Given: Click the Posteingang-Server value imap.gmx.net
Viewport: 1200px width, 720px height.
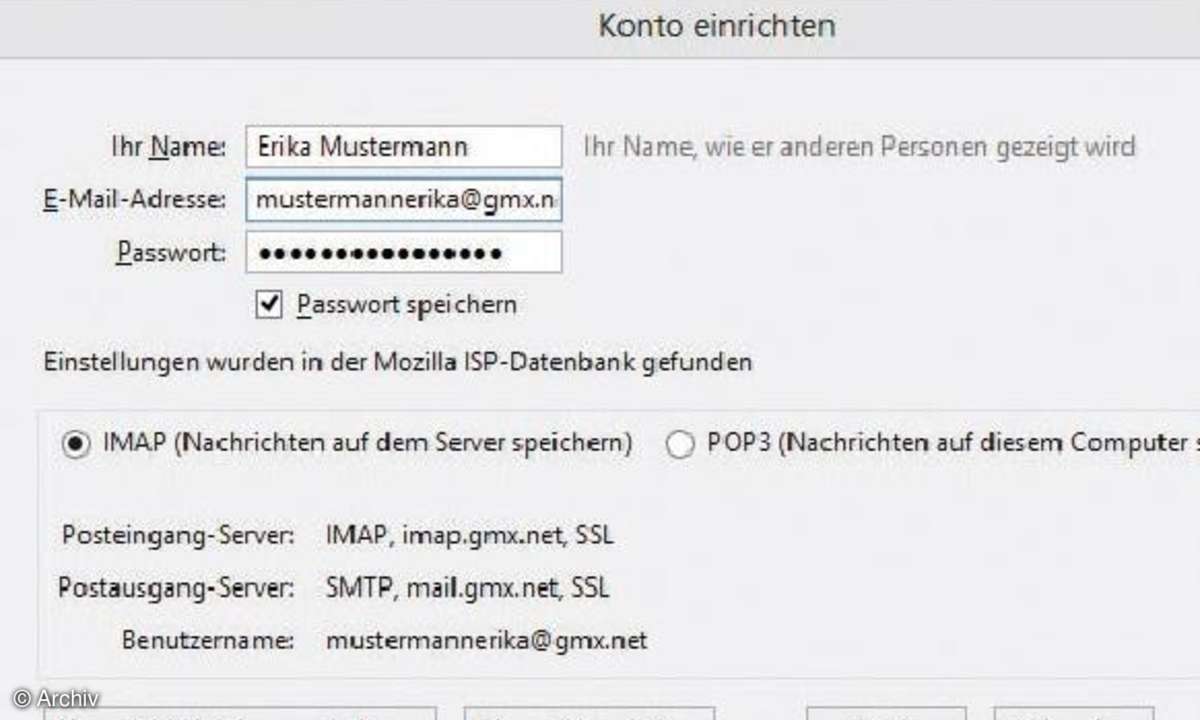Looking at the screenshot, I should (x=470, y=535).
